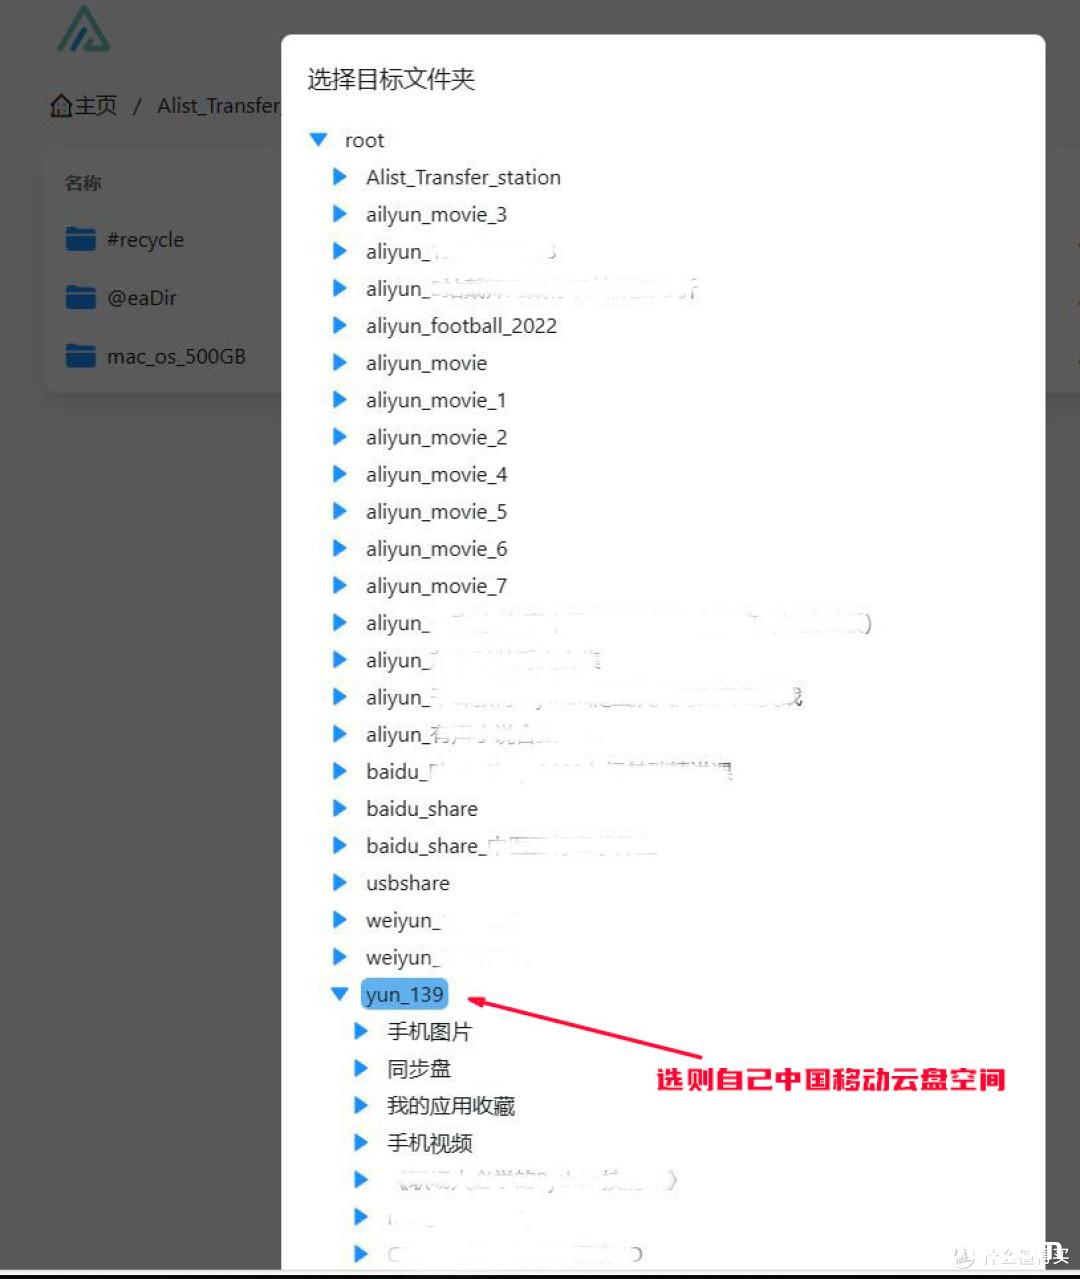1080x1279 pixels.
Task: Go to Alist_Transfer breadcrumb link
Action: pyautogui.click(x=219, y=106)
